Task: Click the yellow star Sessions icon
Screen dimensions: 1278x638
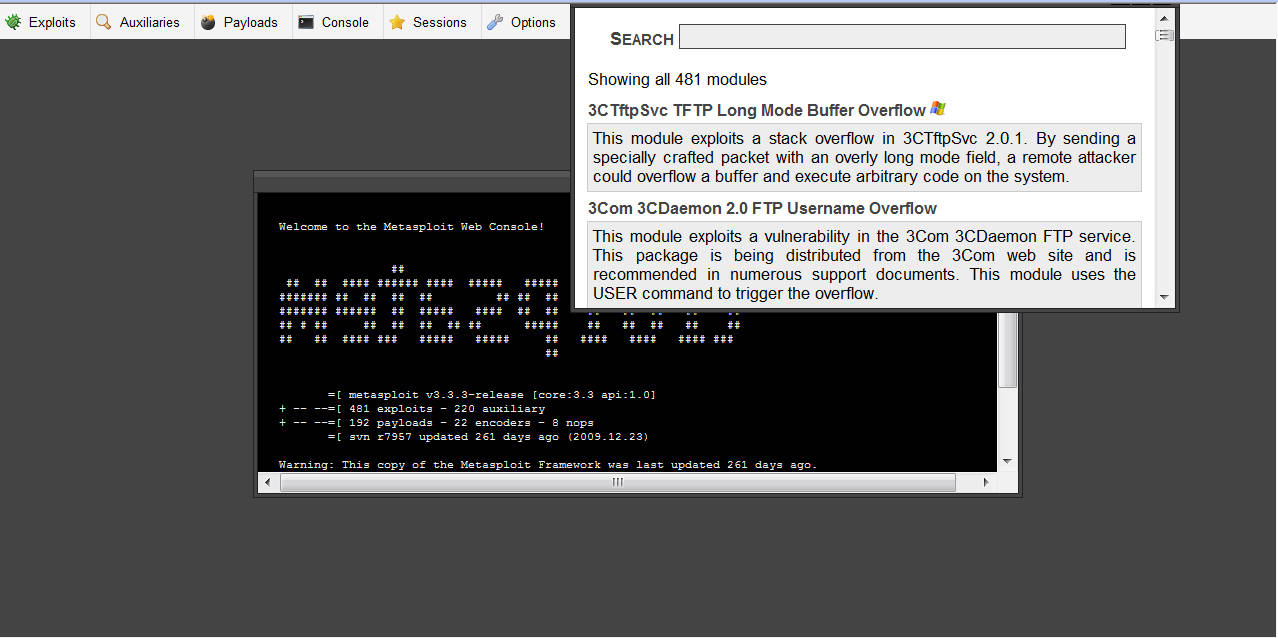Action: pos(397,22)
